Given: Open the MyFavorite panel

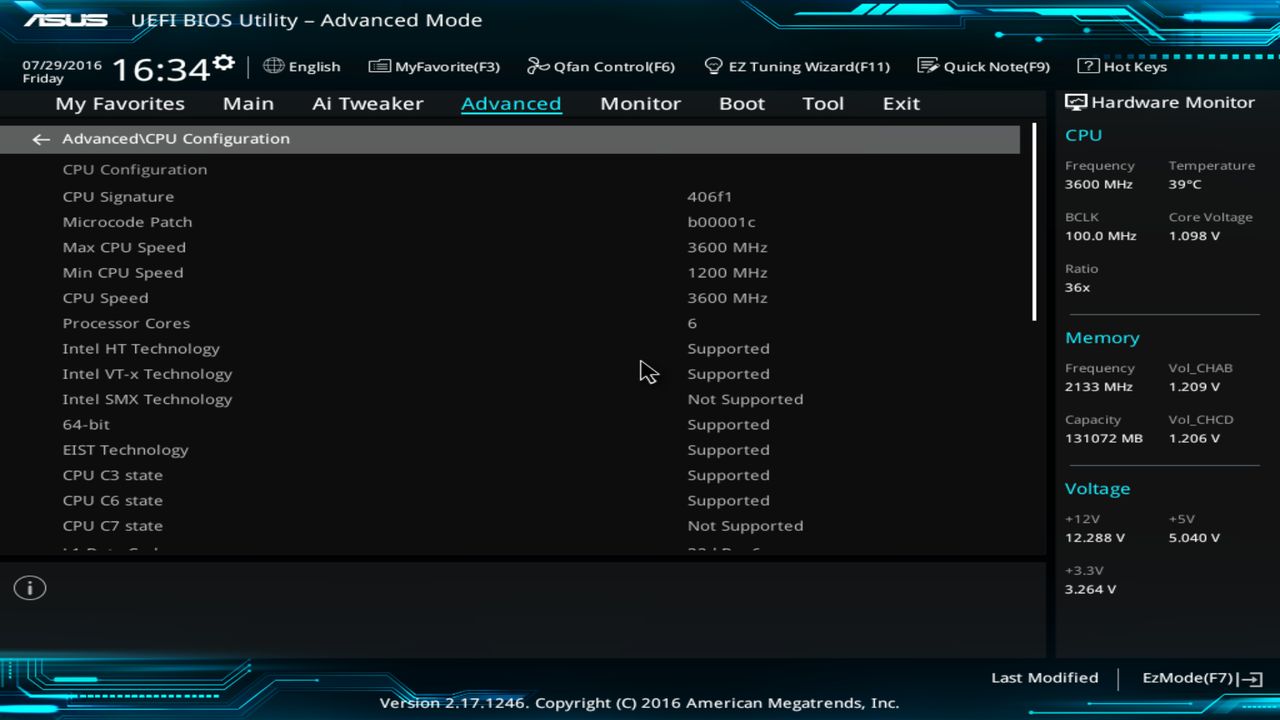Looking at the screenshot, I should [x=434, y=66].
